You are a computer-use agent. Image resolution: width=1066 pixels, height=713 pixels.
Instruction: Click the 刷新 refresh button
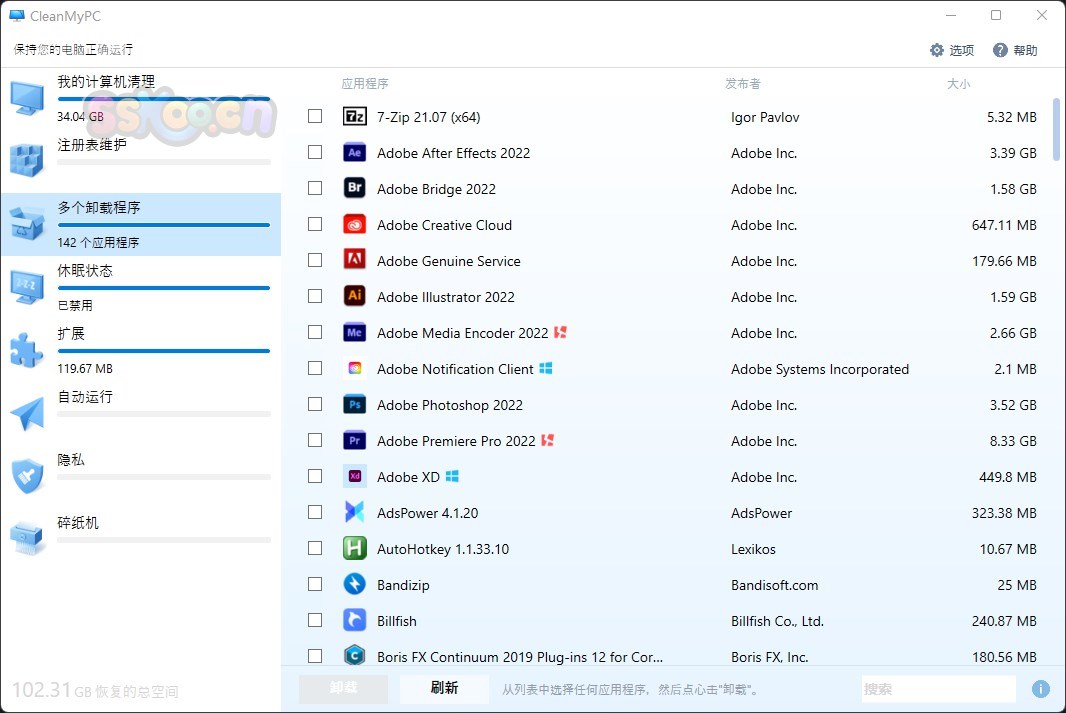click(x=445, y=689)
